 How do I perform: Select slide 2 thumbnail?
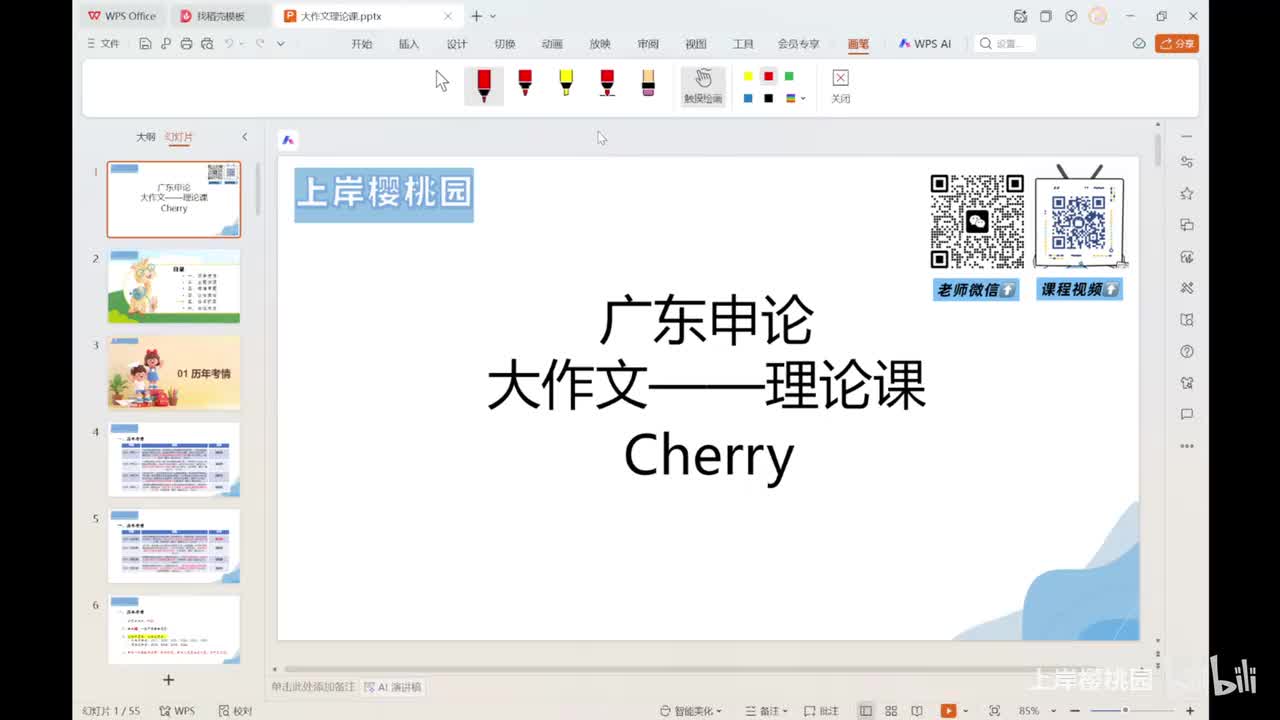click(x=174, y=286)
